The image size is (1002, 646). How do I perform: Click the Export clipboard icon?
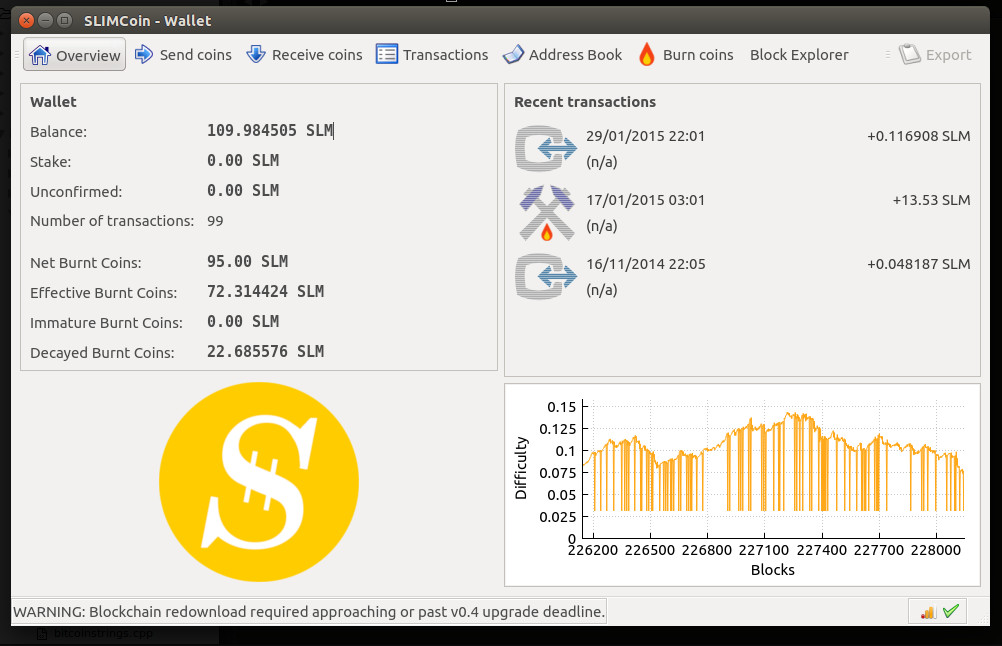910,54
